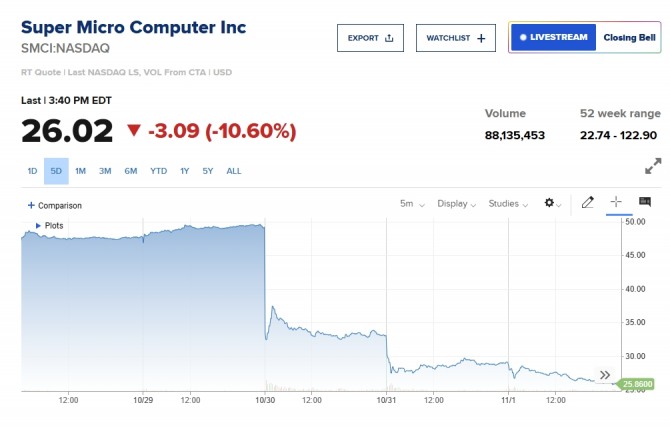Screen dimensions: 670x427
Task: Click the 25.86 current price label
Action: click(637, 383)
